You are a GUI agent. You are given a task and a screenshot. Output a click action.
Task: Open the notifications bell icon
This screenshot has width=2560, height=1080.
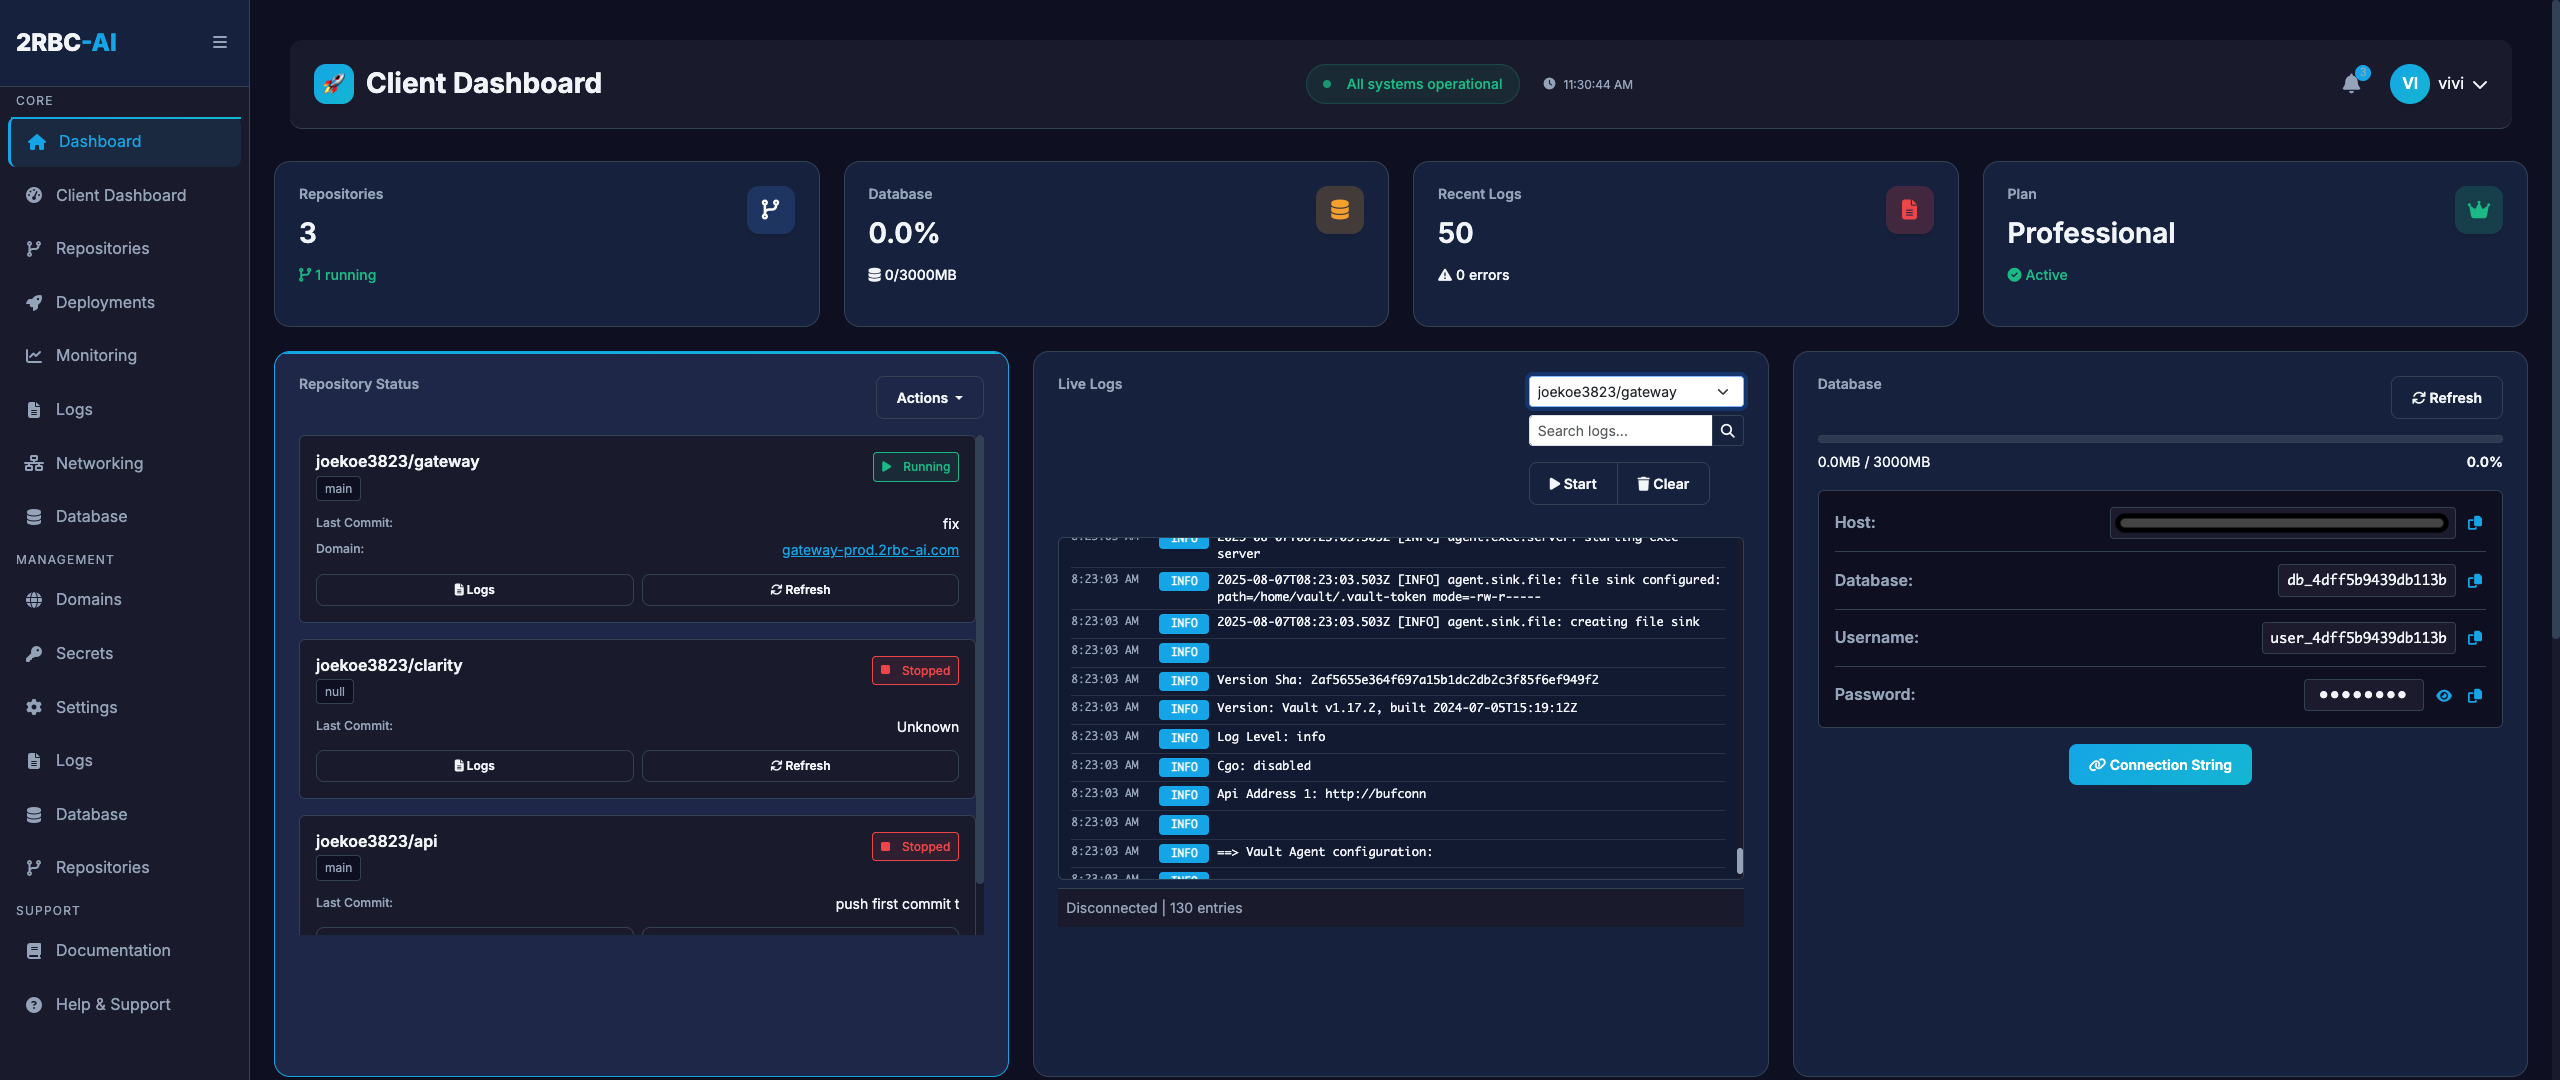point(2352,84)
